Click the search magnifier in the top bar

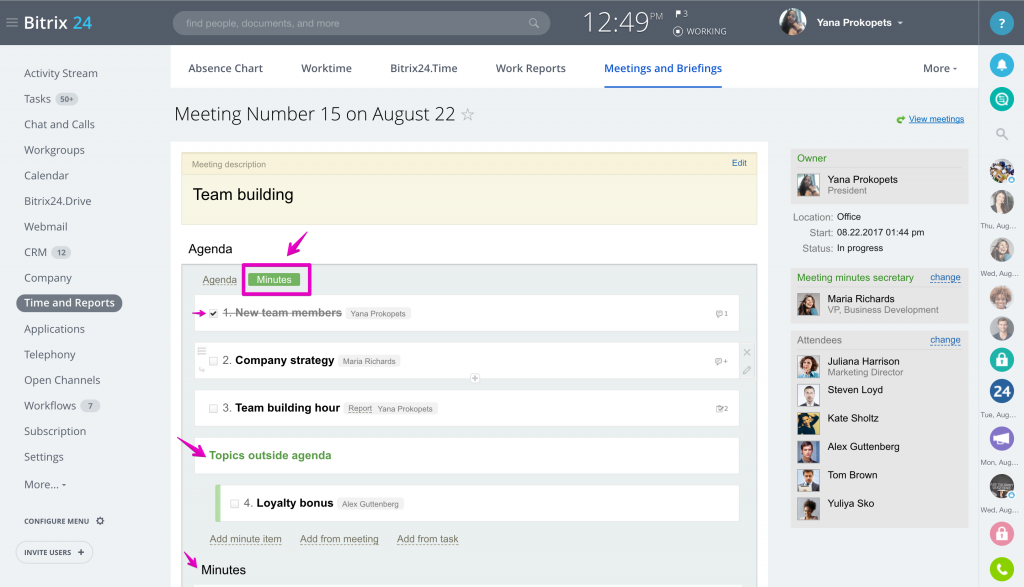click(x=534, y=24)
